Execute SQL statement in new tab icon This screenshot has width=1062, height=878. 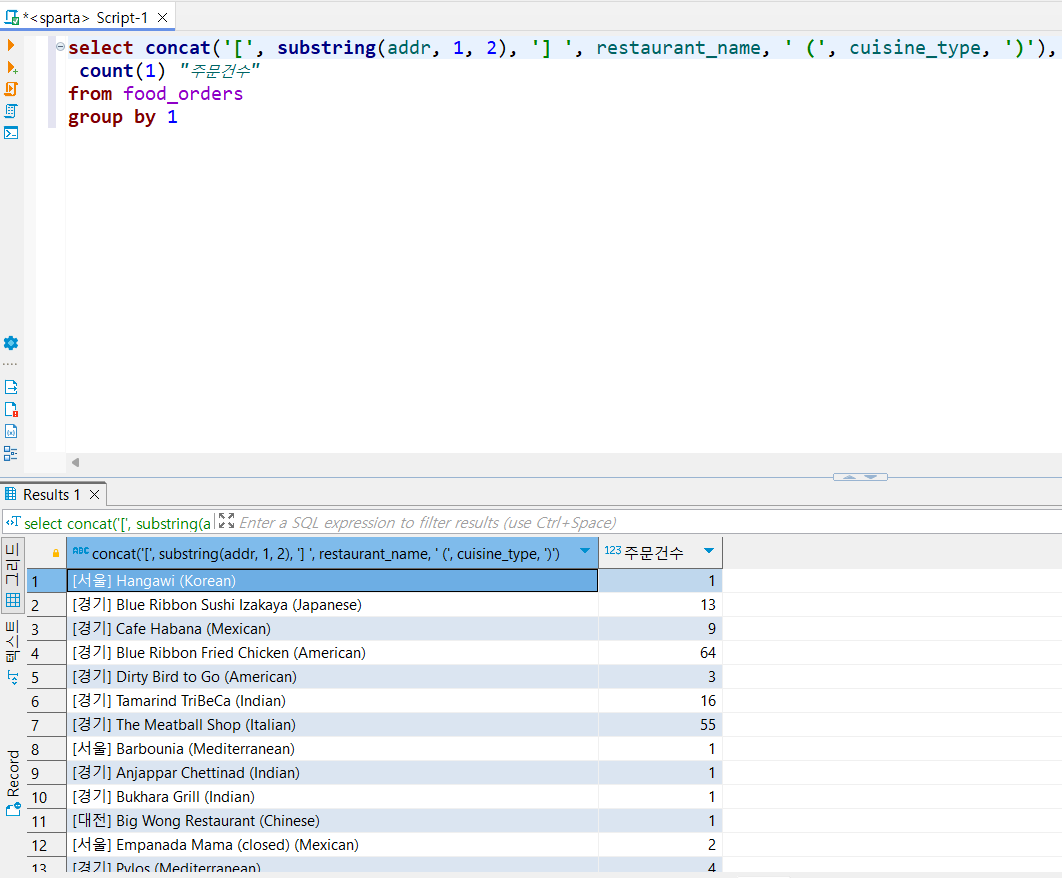pyautogui.click(x=12, y=67)
